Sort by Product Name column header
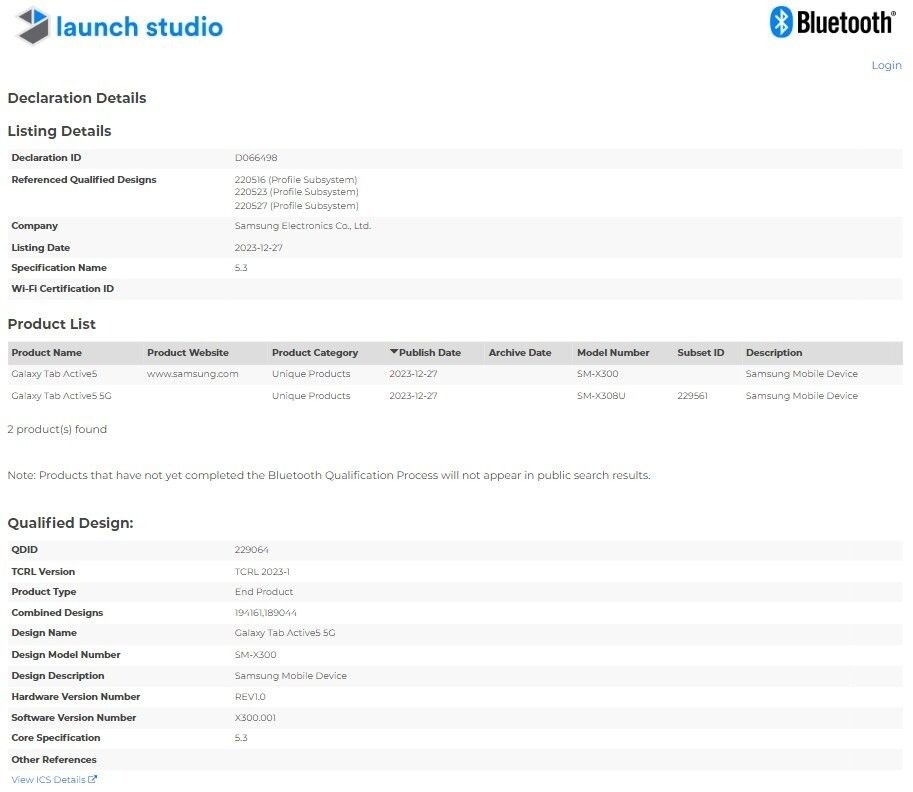Screen dimensions: 913x792 47,353
